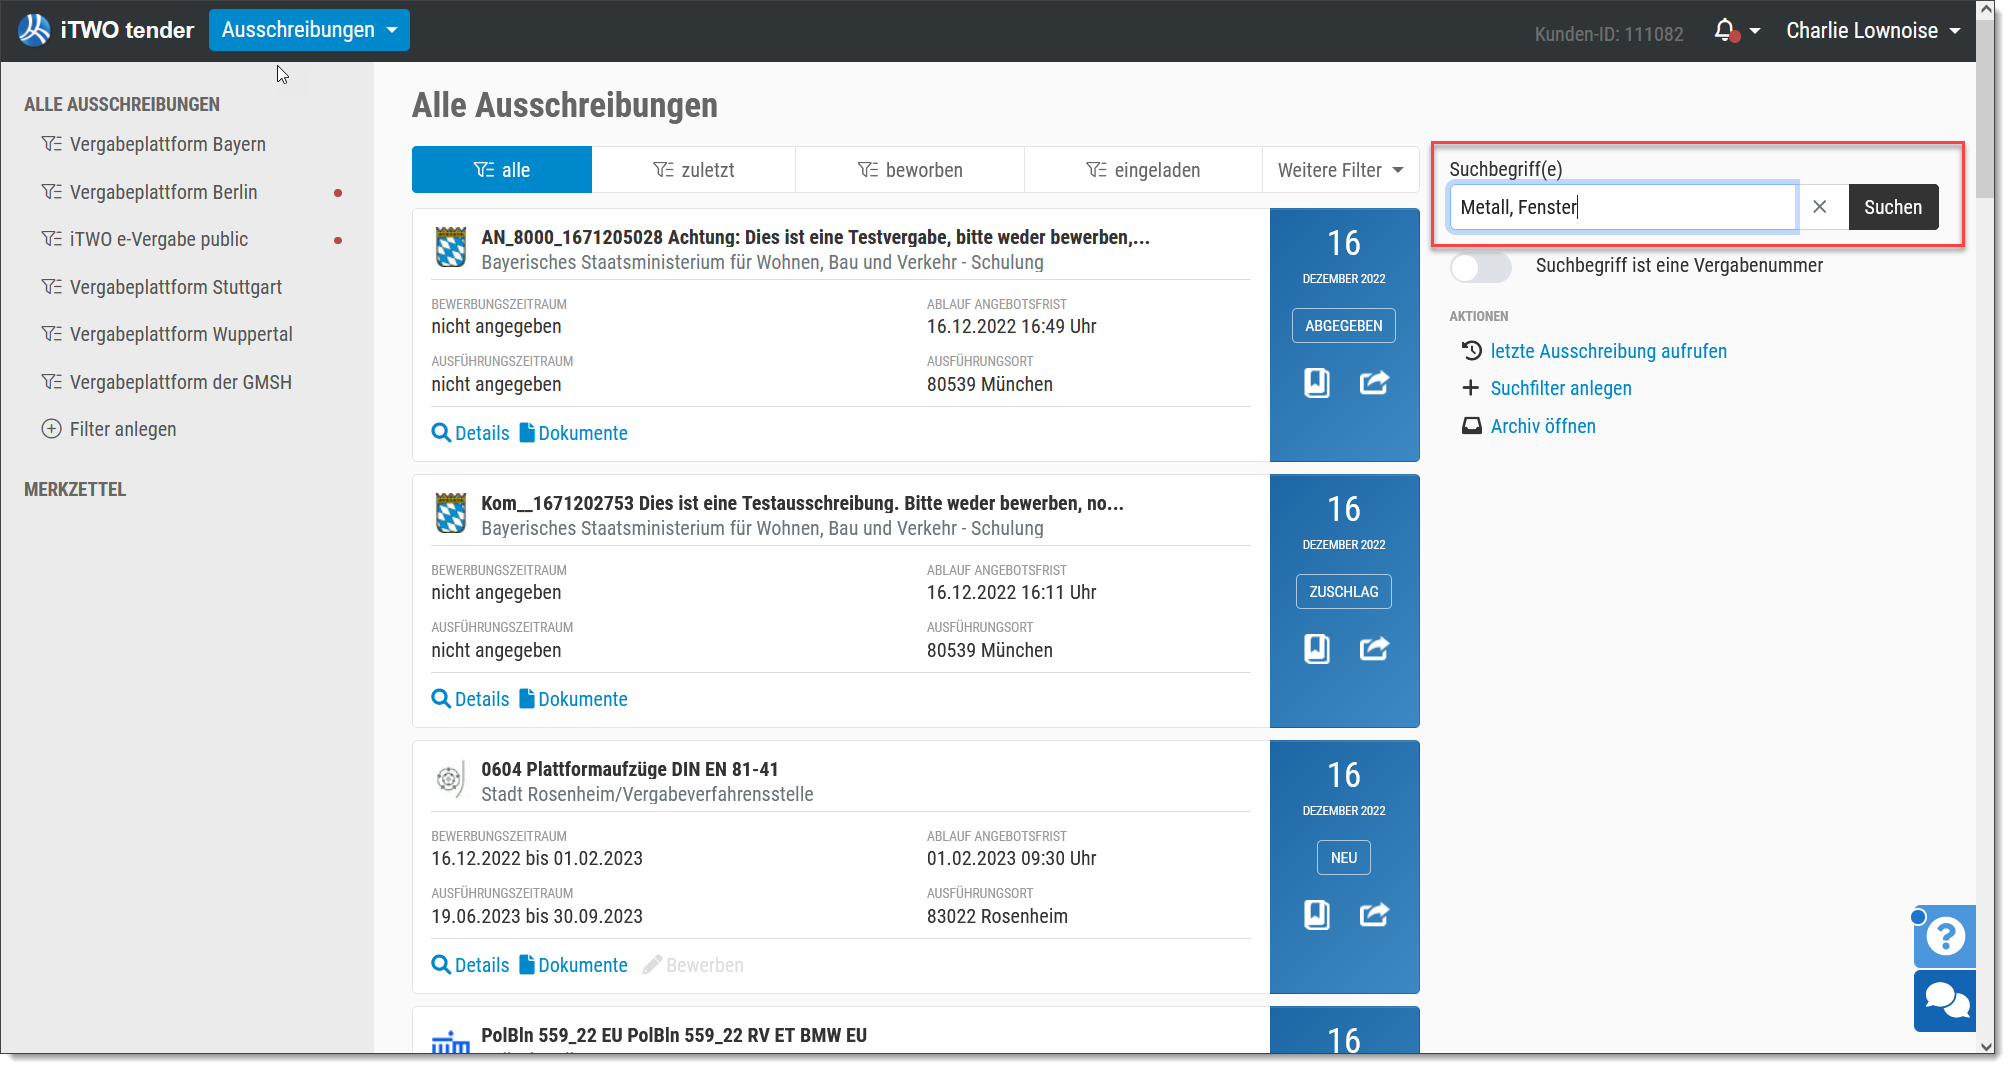Click the plus icon for Filter anlegen
The height and width of the screenshot is (1069, 2010).
tap(51, 429)
